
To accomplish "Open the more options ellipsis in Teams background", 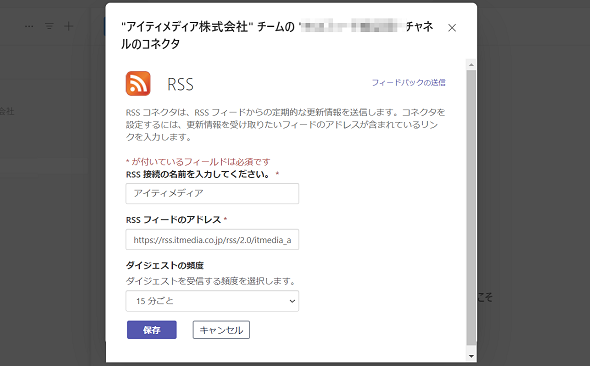I will coord(29,26).
